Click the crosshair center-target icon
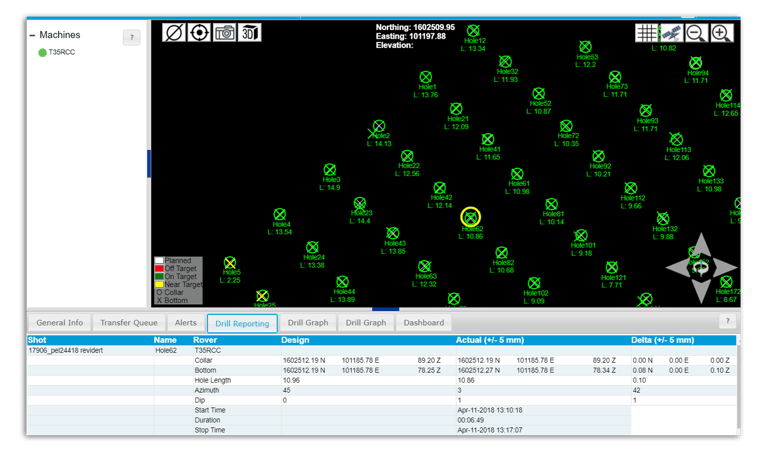Image resolution: width=768 pixels, height=452 pixels. pyautogui.click(x=199, y=33)
